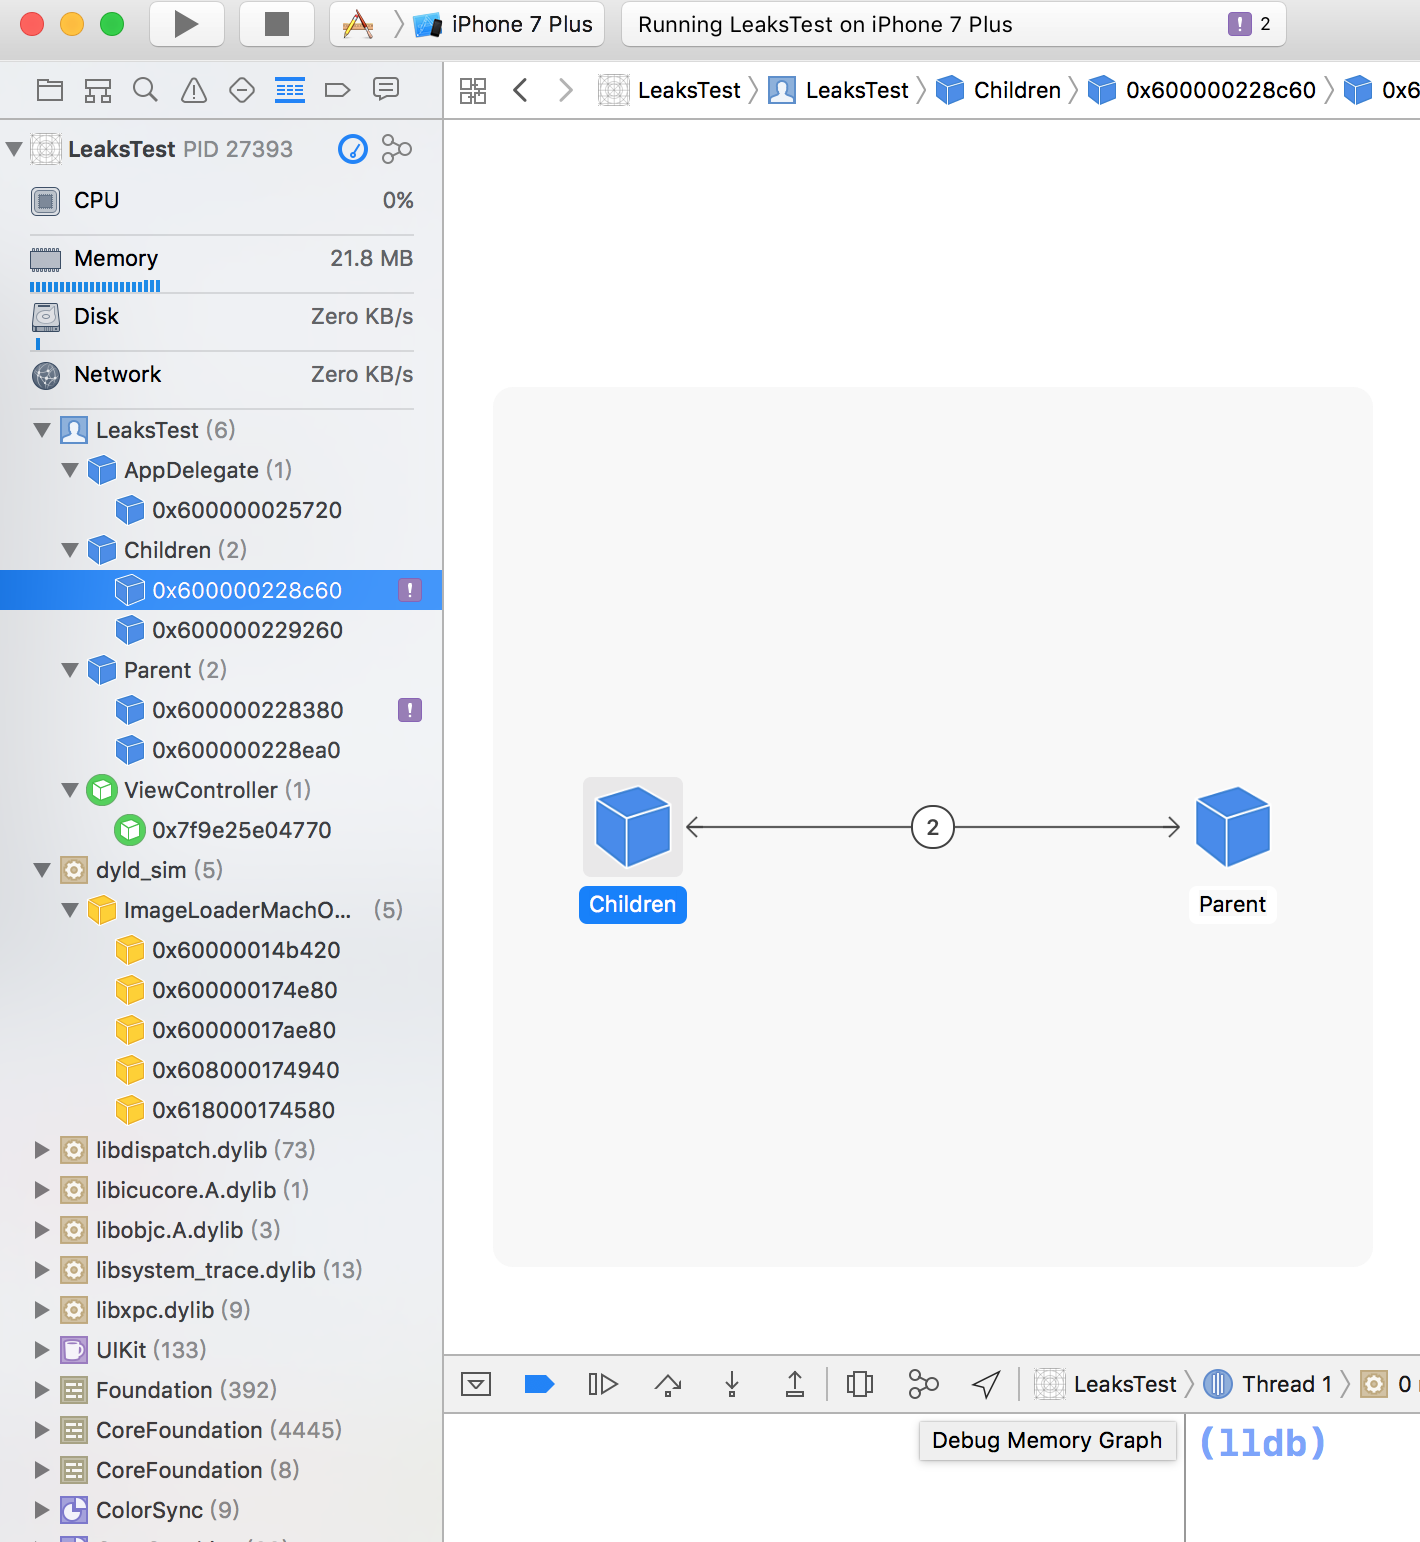Click Simulate Location arrow button

point(986,1384)
